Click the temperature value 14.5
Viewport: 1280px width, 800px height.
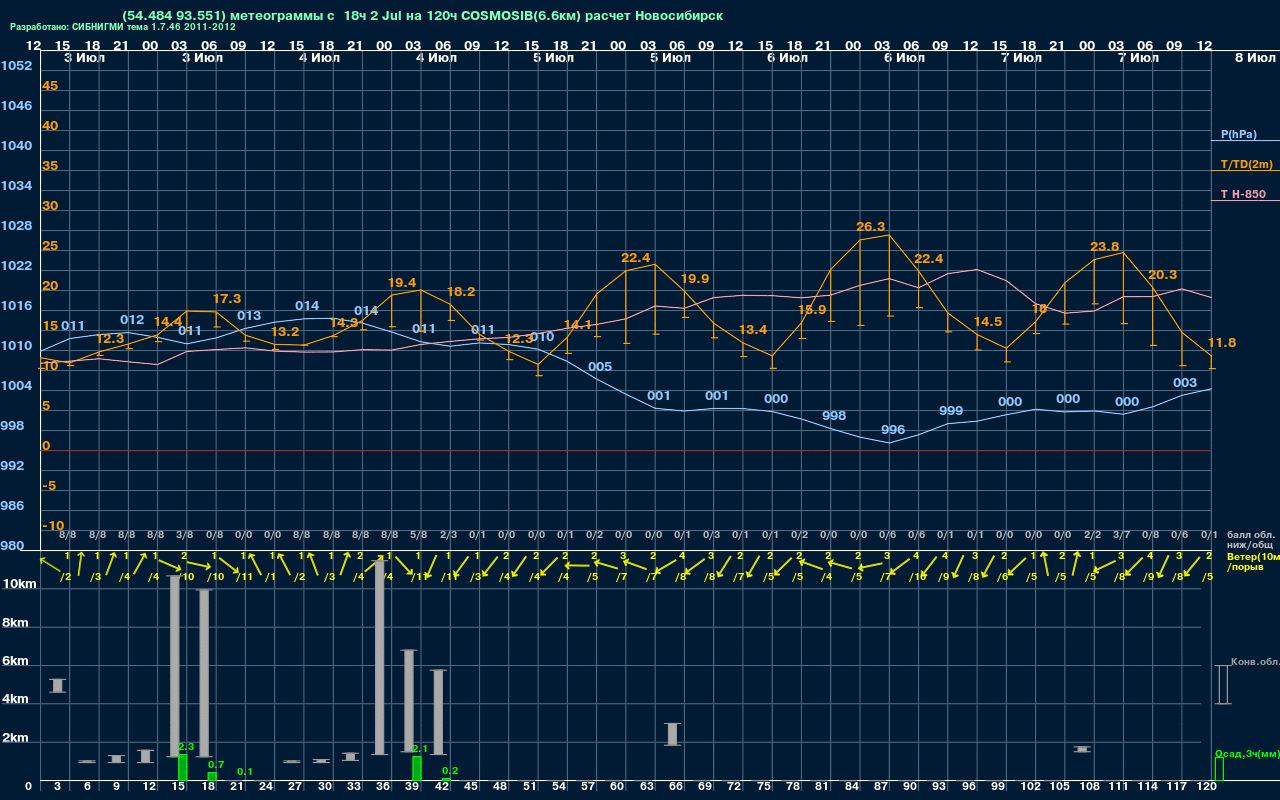(x=988, y=322)
